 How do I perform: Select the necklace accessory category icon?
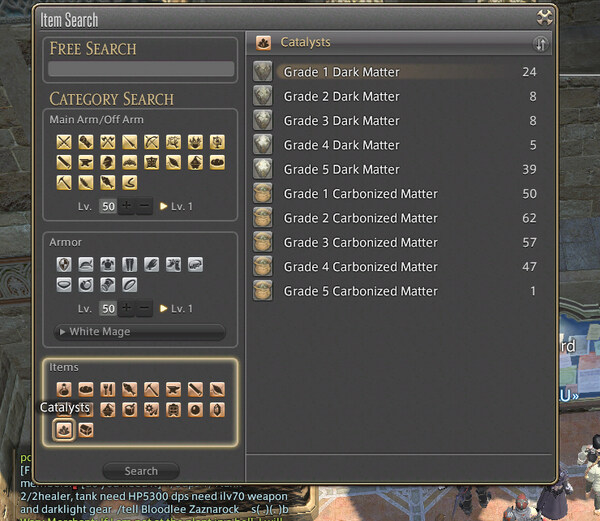tap(64, 285)
